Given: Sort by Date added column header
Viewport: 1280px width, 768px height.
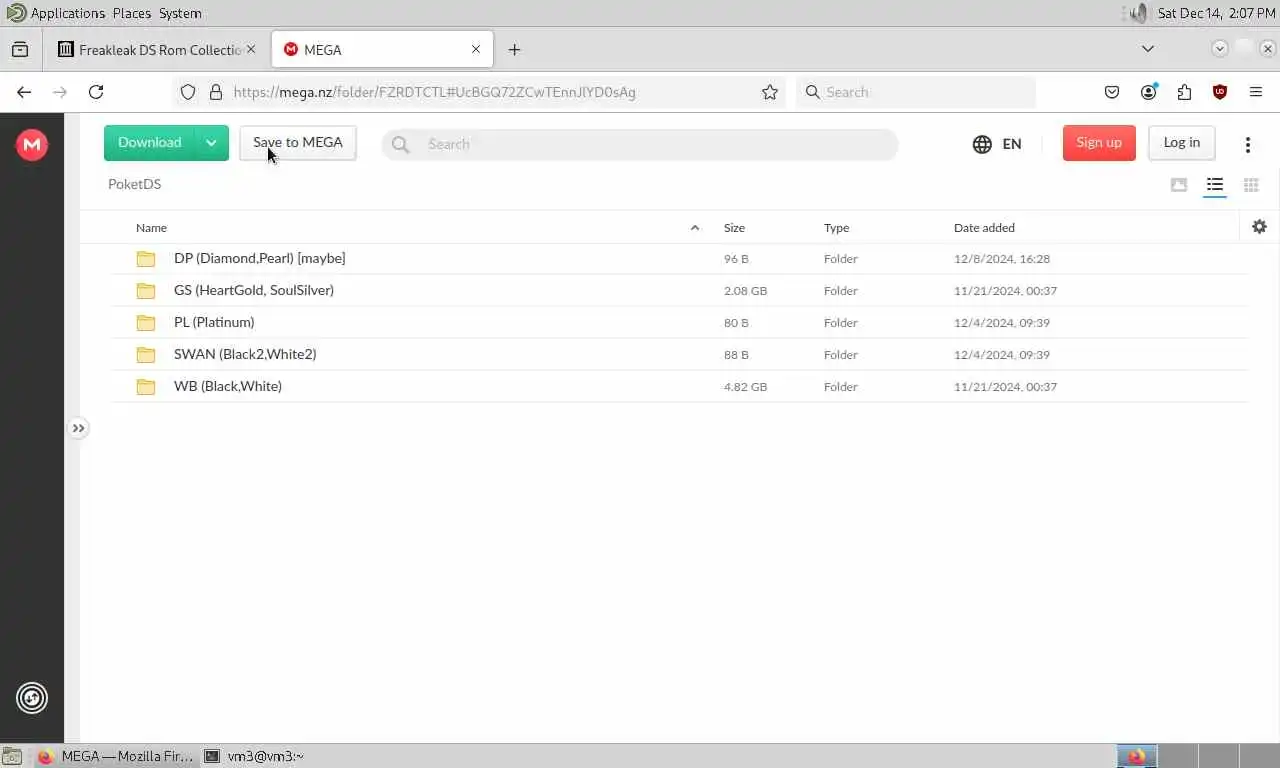Looking at the screenshot, I should [x=984, y=228].
